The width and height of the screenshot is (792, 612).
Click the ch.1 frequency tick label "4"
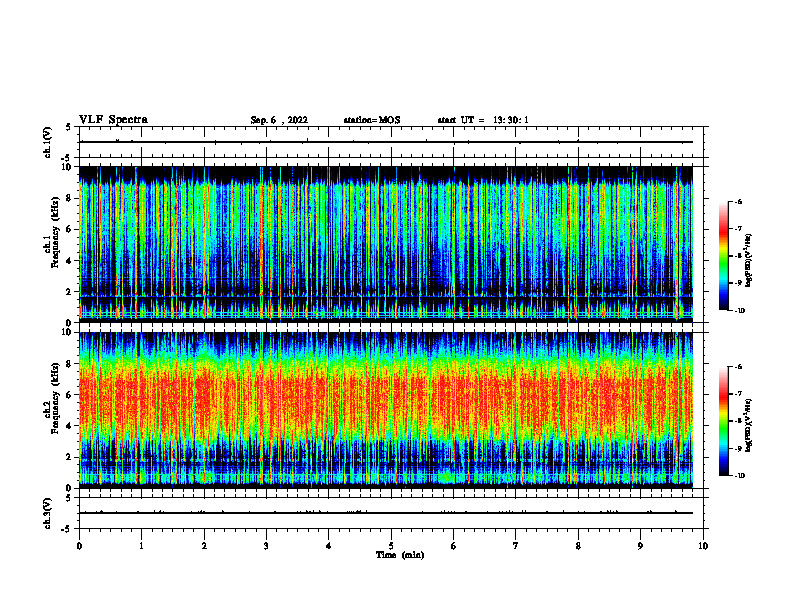[x=69, y=261]
